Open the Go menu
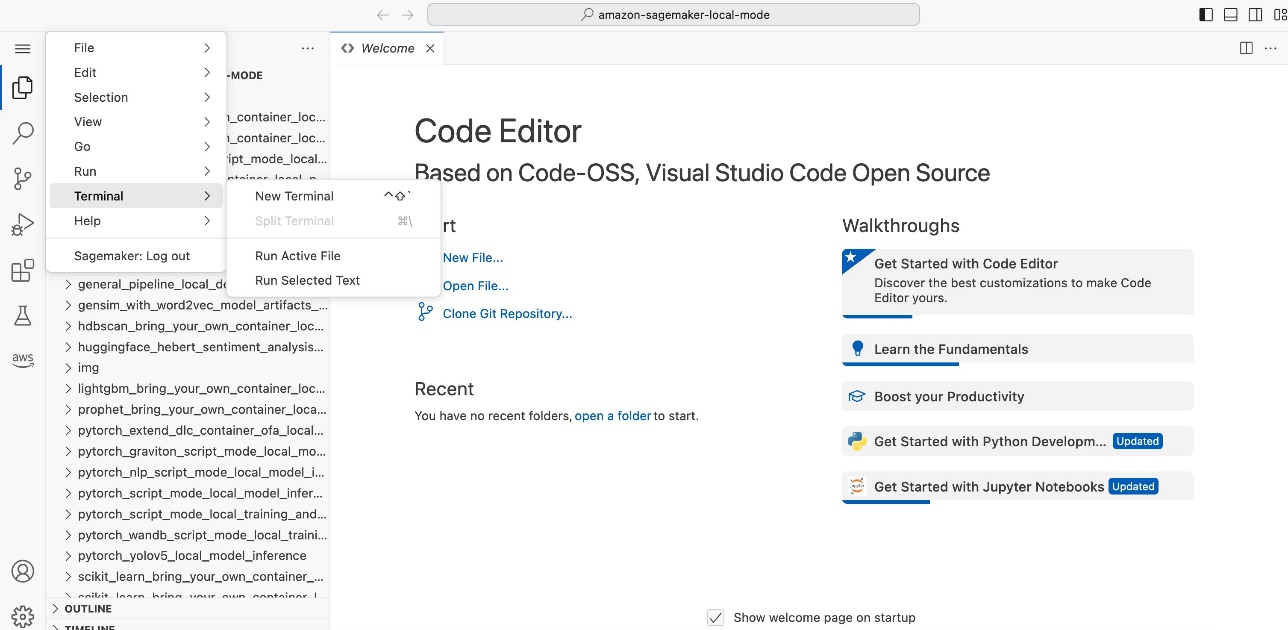This screenshot has height=630, width=1288. (x=136, y=147)
